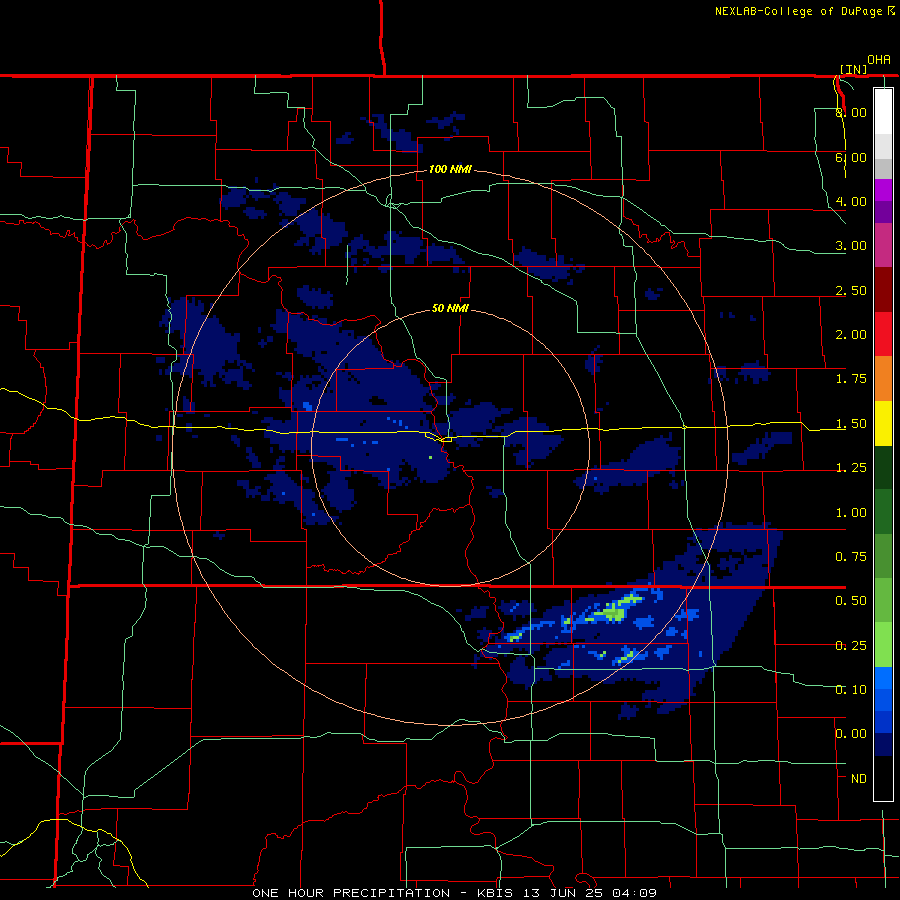Click the NEXLAB-College of DuPage credit text
This screenshot has height=900, width=900.
[x=805, y=11]
